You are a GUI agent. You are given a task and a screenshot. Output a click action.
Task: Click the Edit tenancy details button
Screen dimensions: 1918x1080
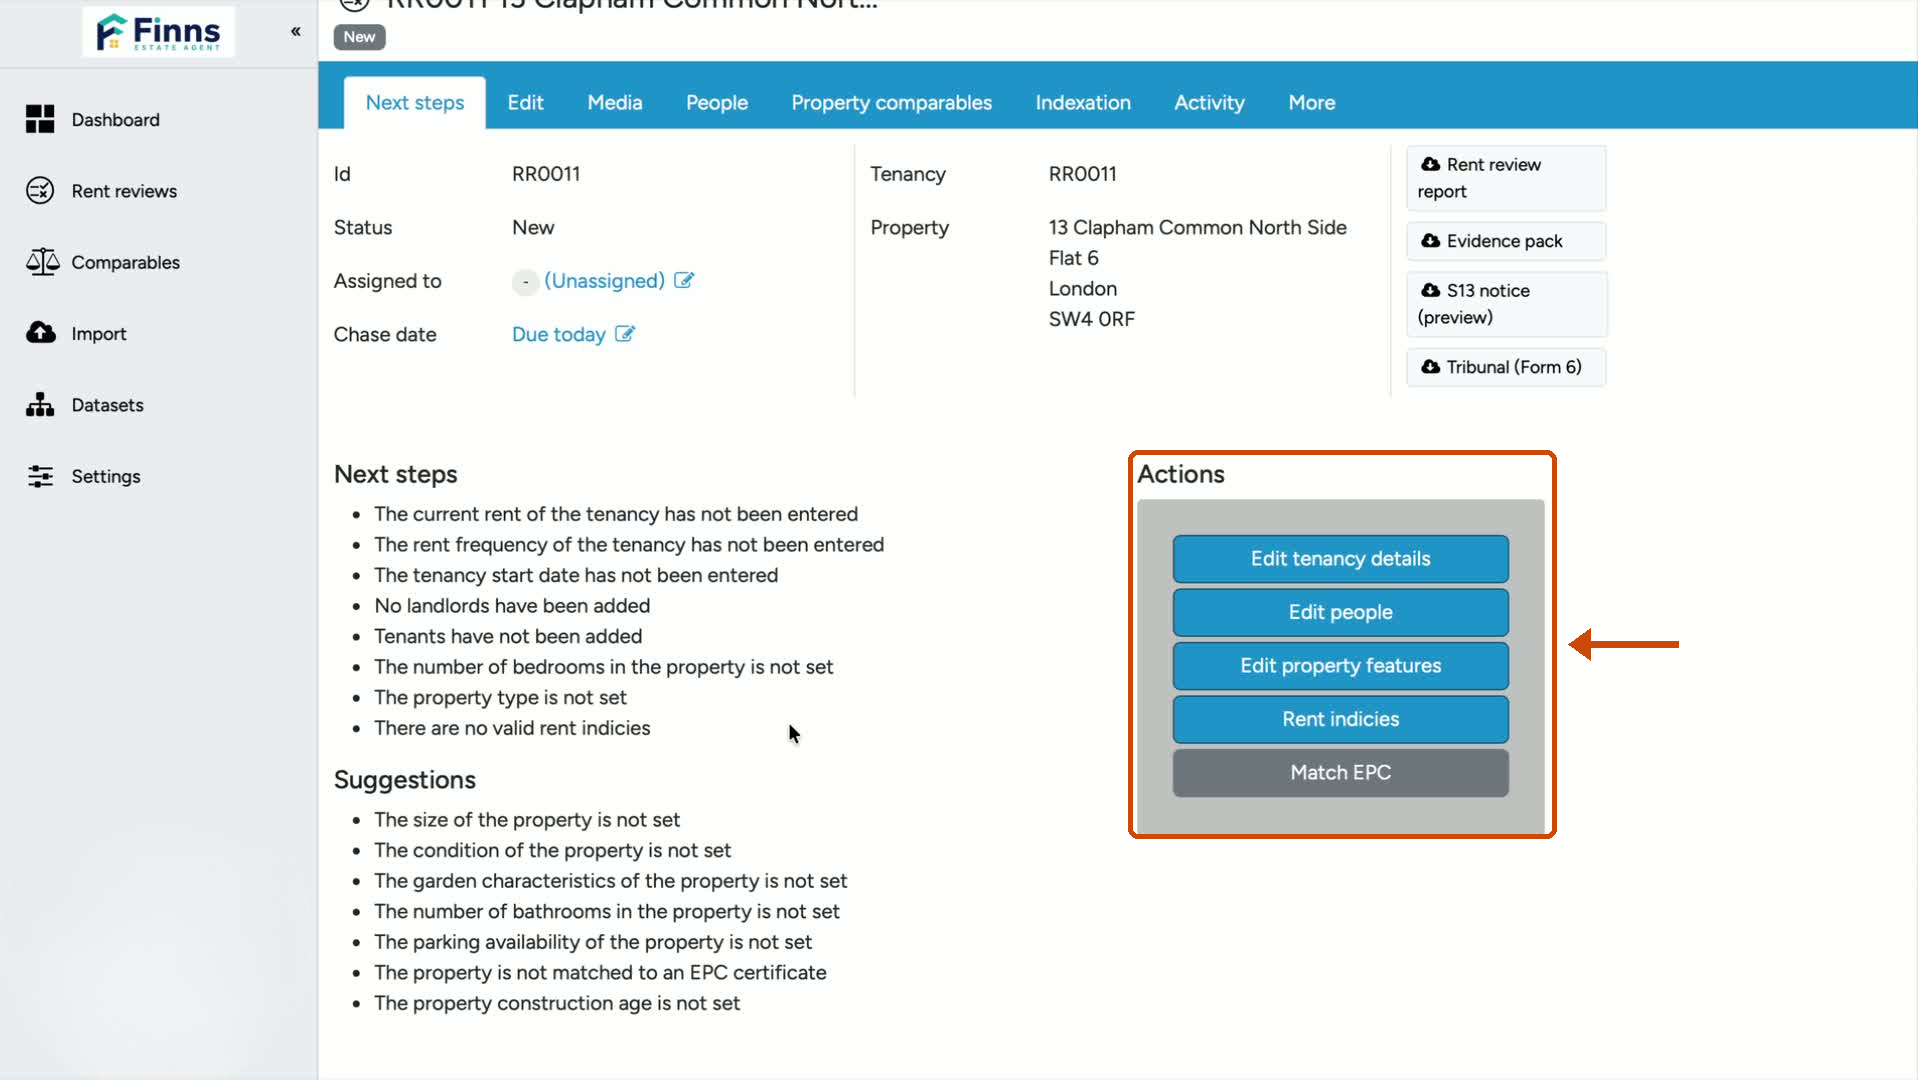1340,558
